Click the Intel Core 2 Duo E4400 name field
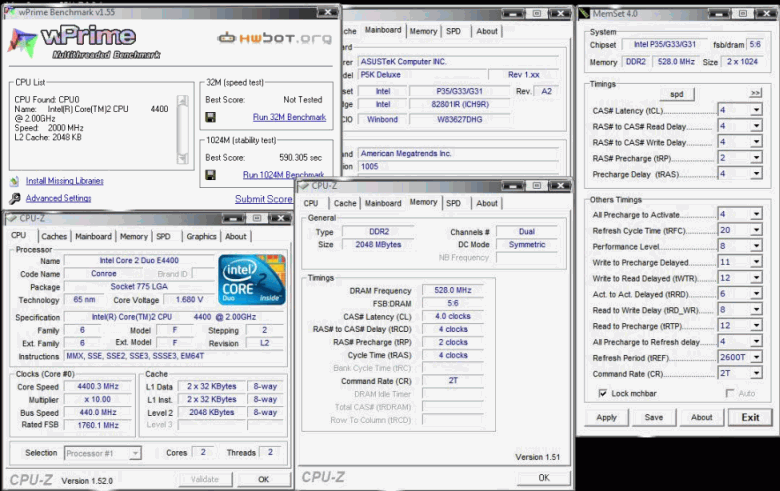The width and height of the screenshot is (780, 491). pos(139,260)
